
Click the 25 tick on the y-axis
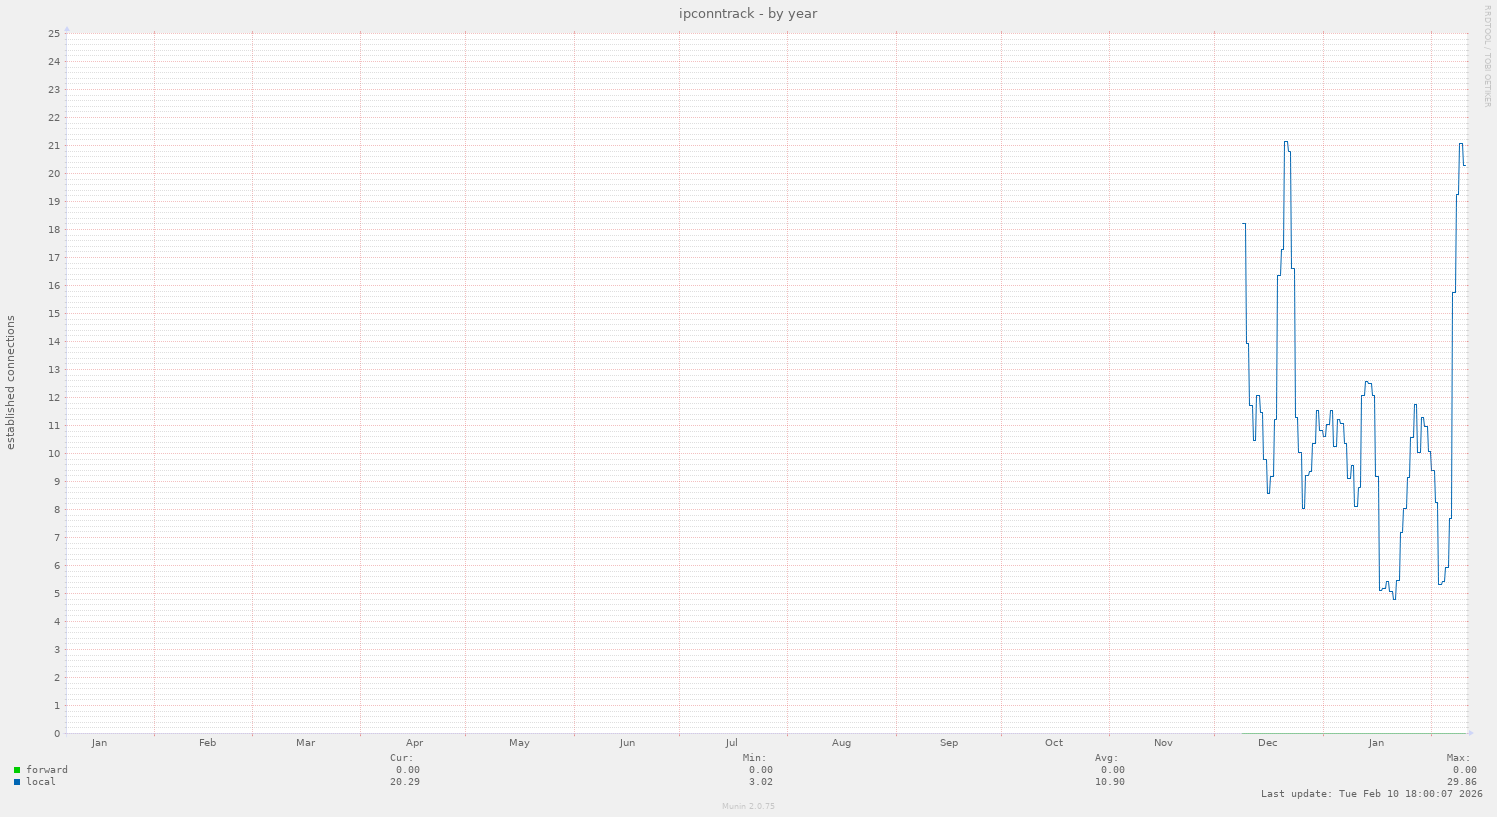[x=54, y=33]
